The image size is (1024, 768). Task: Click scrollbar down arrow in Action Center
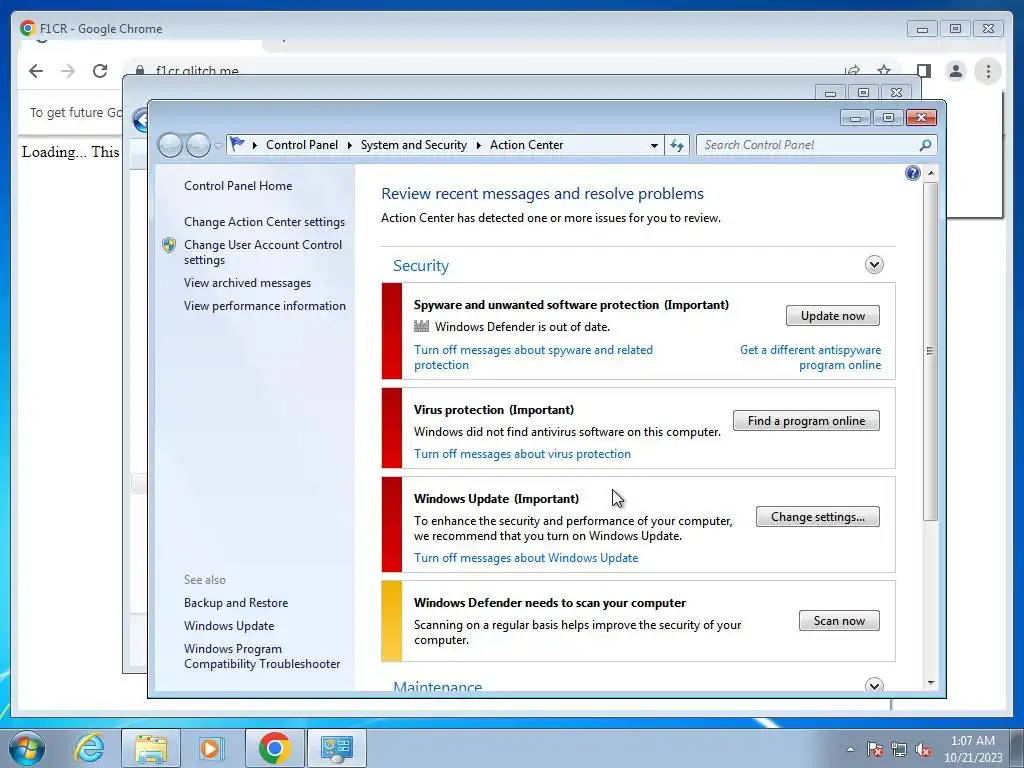(x=931, y=683)
